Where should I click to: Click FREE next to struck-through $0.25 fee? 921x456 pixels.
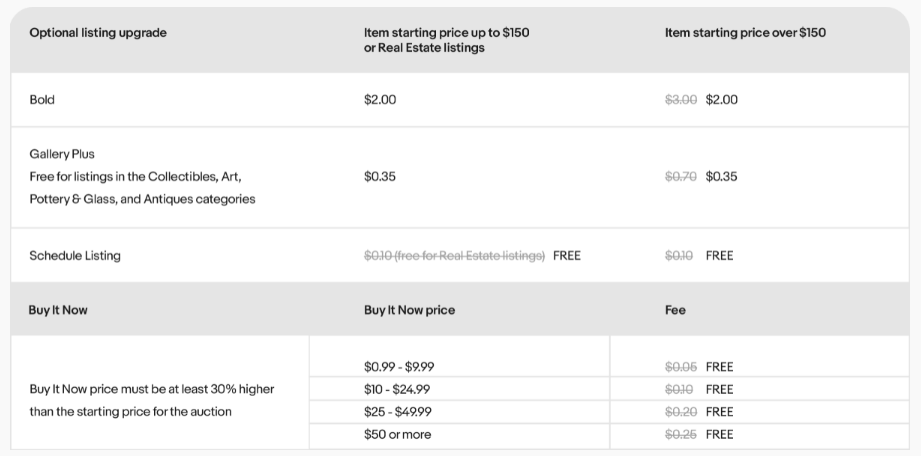coord(720,435)
